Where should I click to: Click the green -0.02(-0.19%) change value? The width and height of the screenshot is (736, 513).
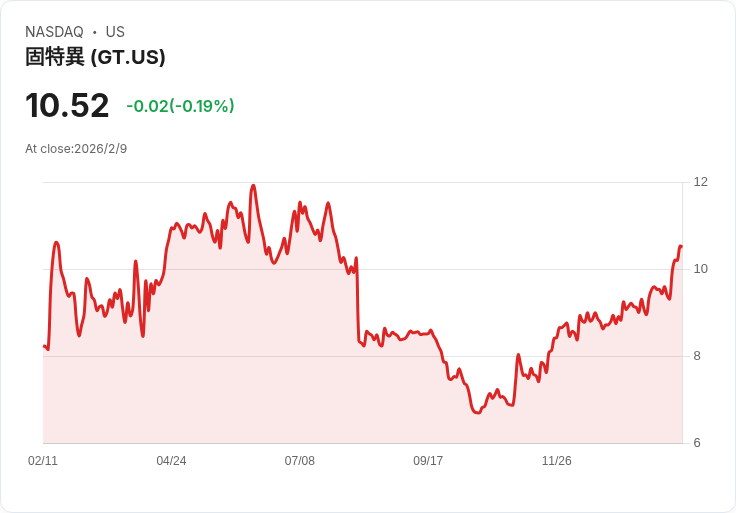(x=180, y=106)
